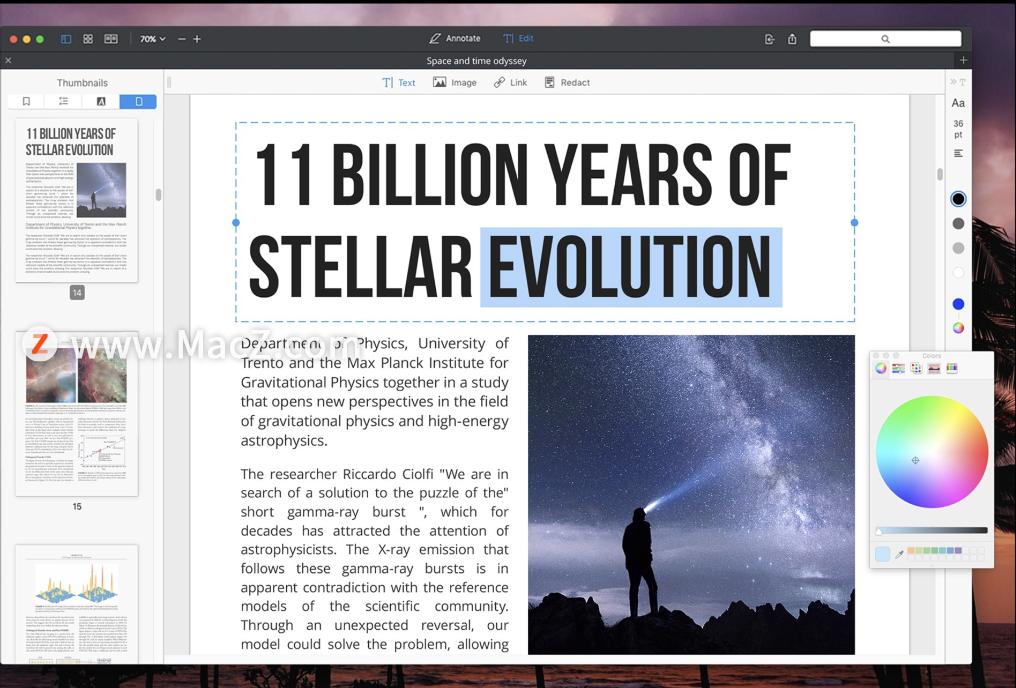
Task: Show the outline list in sidebar
Action: [x=63, y=101]
